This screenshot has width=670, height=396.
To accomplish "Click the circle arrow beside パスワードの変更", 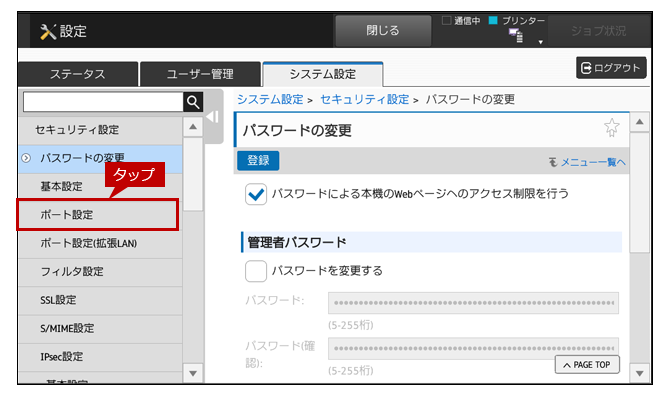I will [x=26, y=158].
